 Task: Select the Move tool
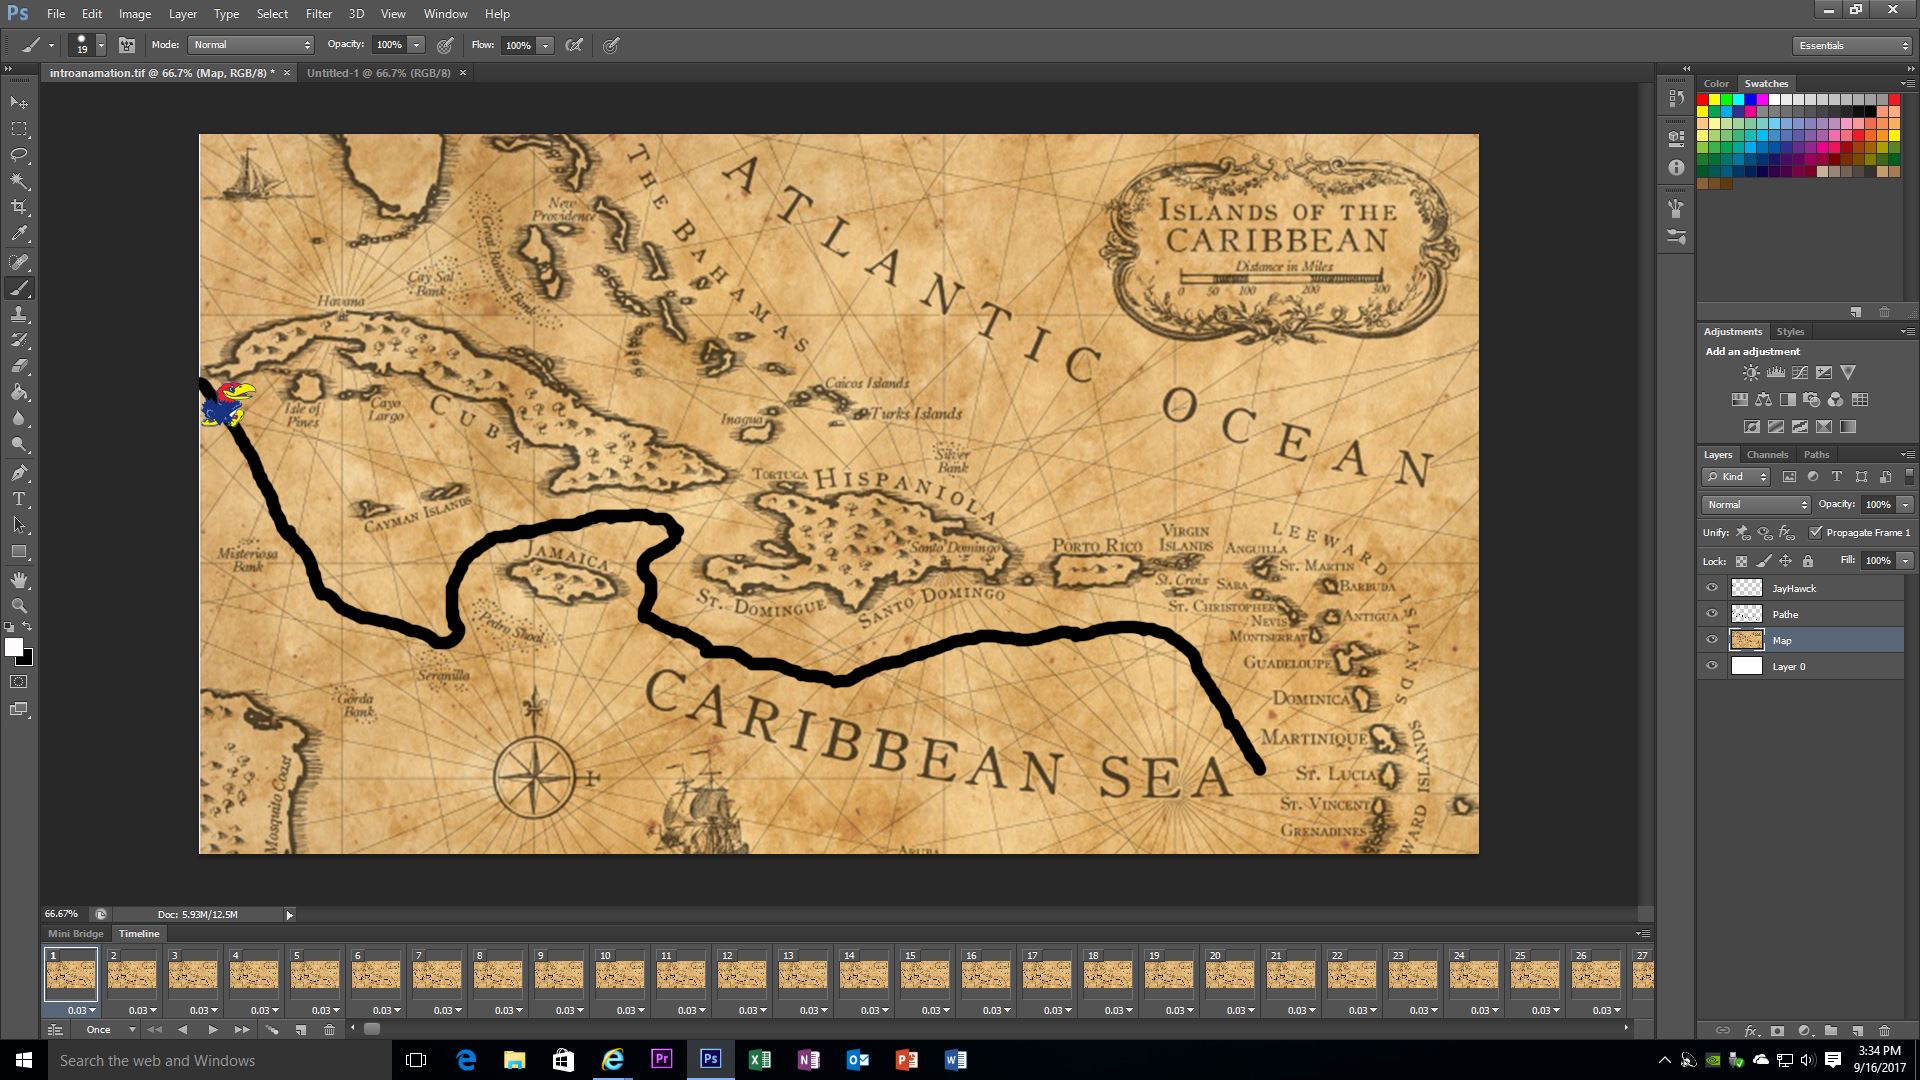tap(19, 103)
